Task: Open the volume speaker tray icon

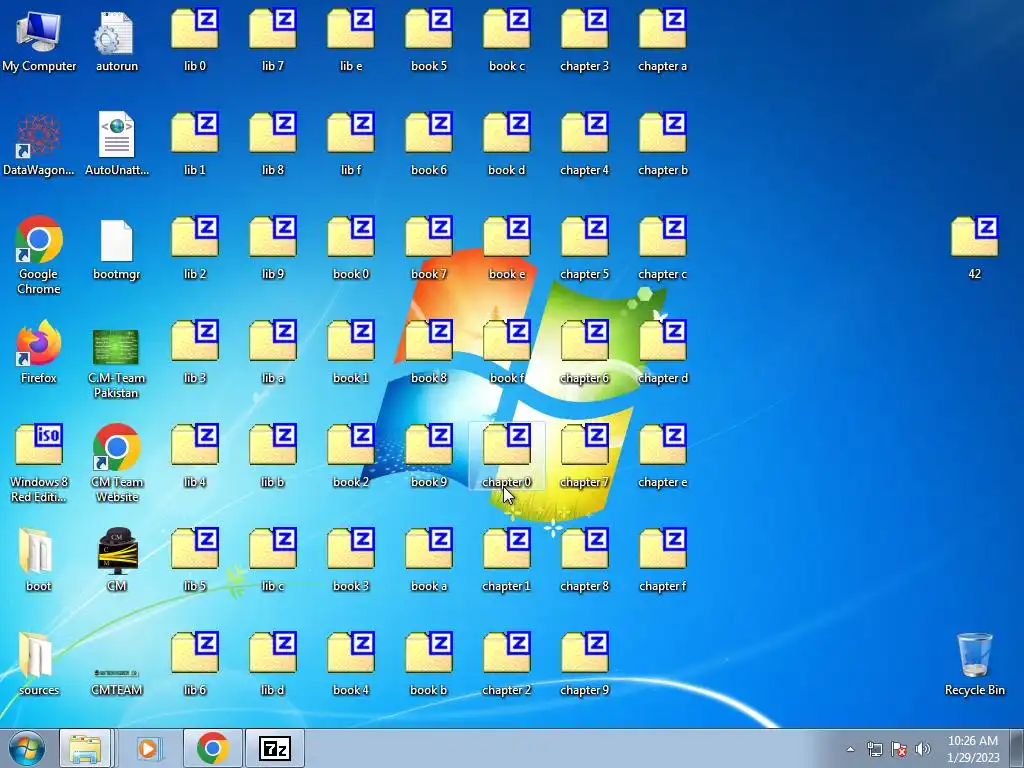Action: pyautogui.click(x=923, y=749)
